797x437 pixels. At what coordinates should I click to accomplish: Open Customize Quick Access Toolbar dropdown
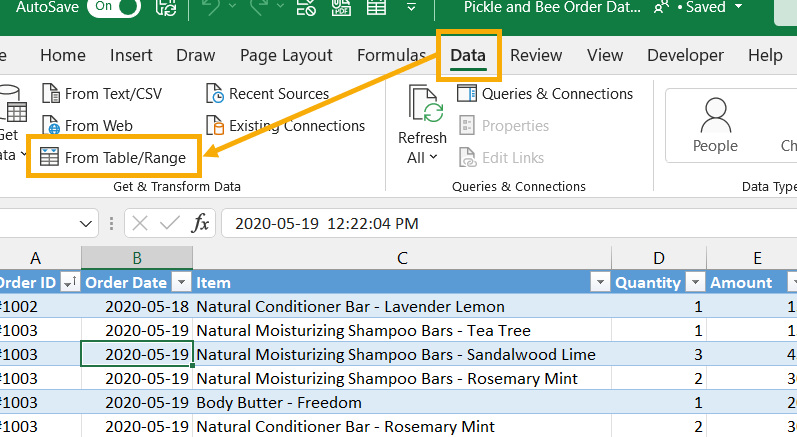[411, 7]
